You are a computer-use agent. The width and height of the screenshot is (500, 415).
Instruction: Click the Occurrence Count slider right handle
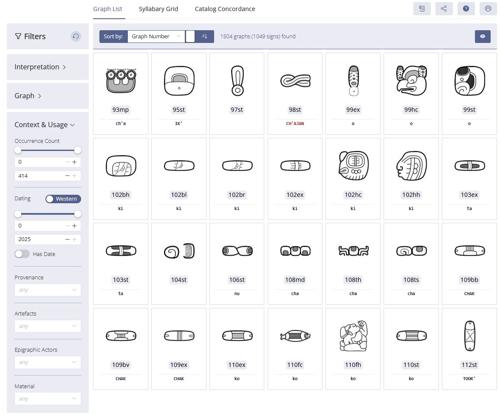[77, 150]
